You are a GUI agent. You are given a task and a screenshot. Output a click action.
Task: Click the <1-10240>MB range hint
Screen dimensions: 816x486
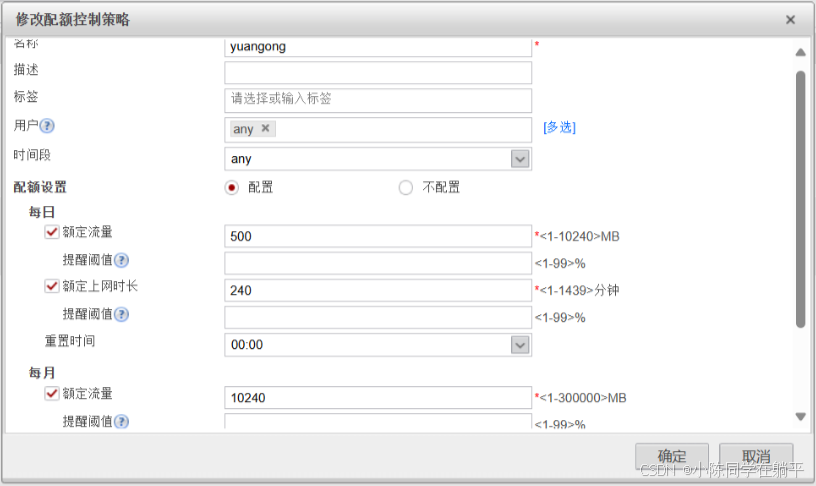(x=579, y=237)
